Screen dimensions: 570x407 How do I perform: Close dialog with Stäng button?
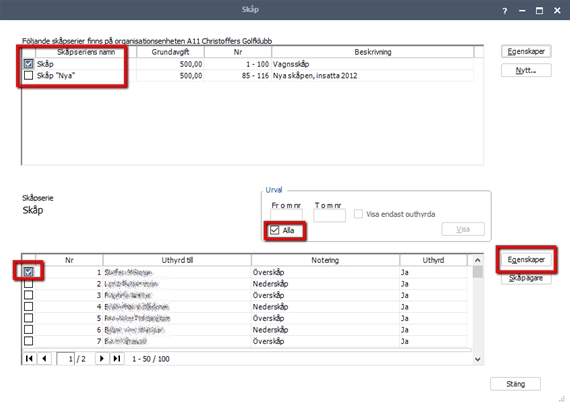(515, 384)
